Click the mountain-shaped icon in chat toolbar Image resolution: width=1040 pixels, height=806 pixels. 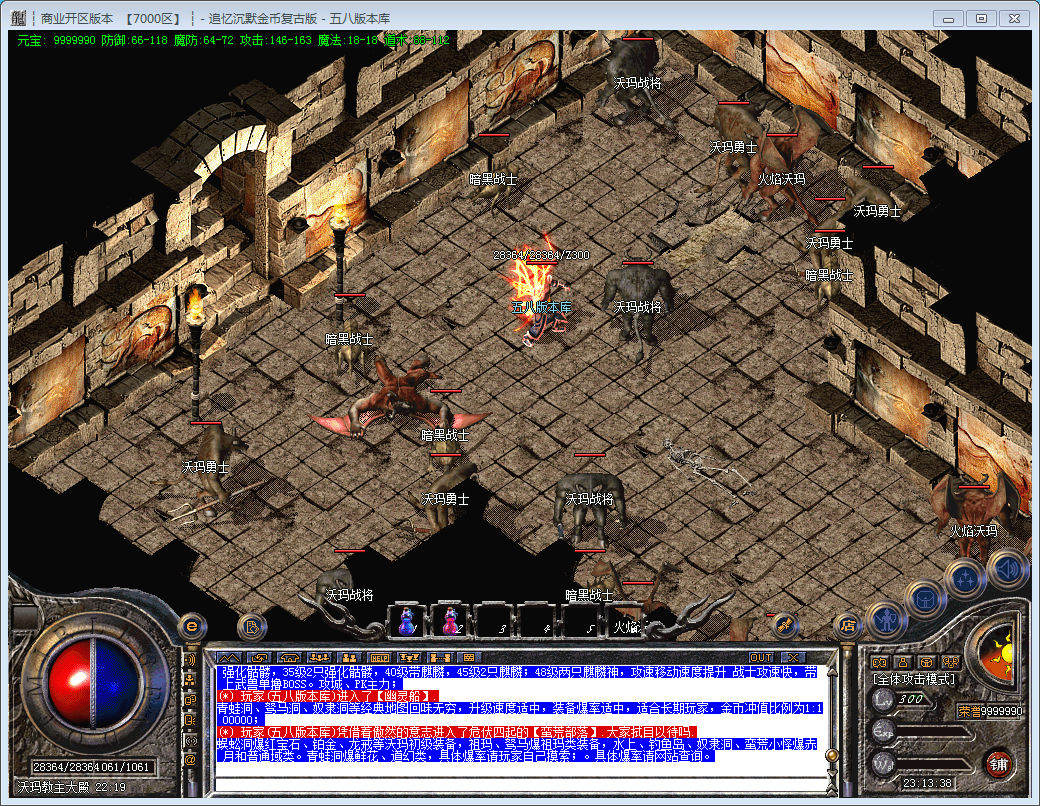(x=228, y=657)
